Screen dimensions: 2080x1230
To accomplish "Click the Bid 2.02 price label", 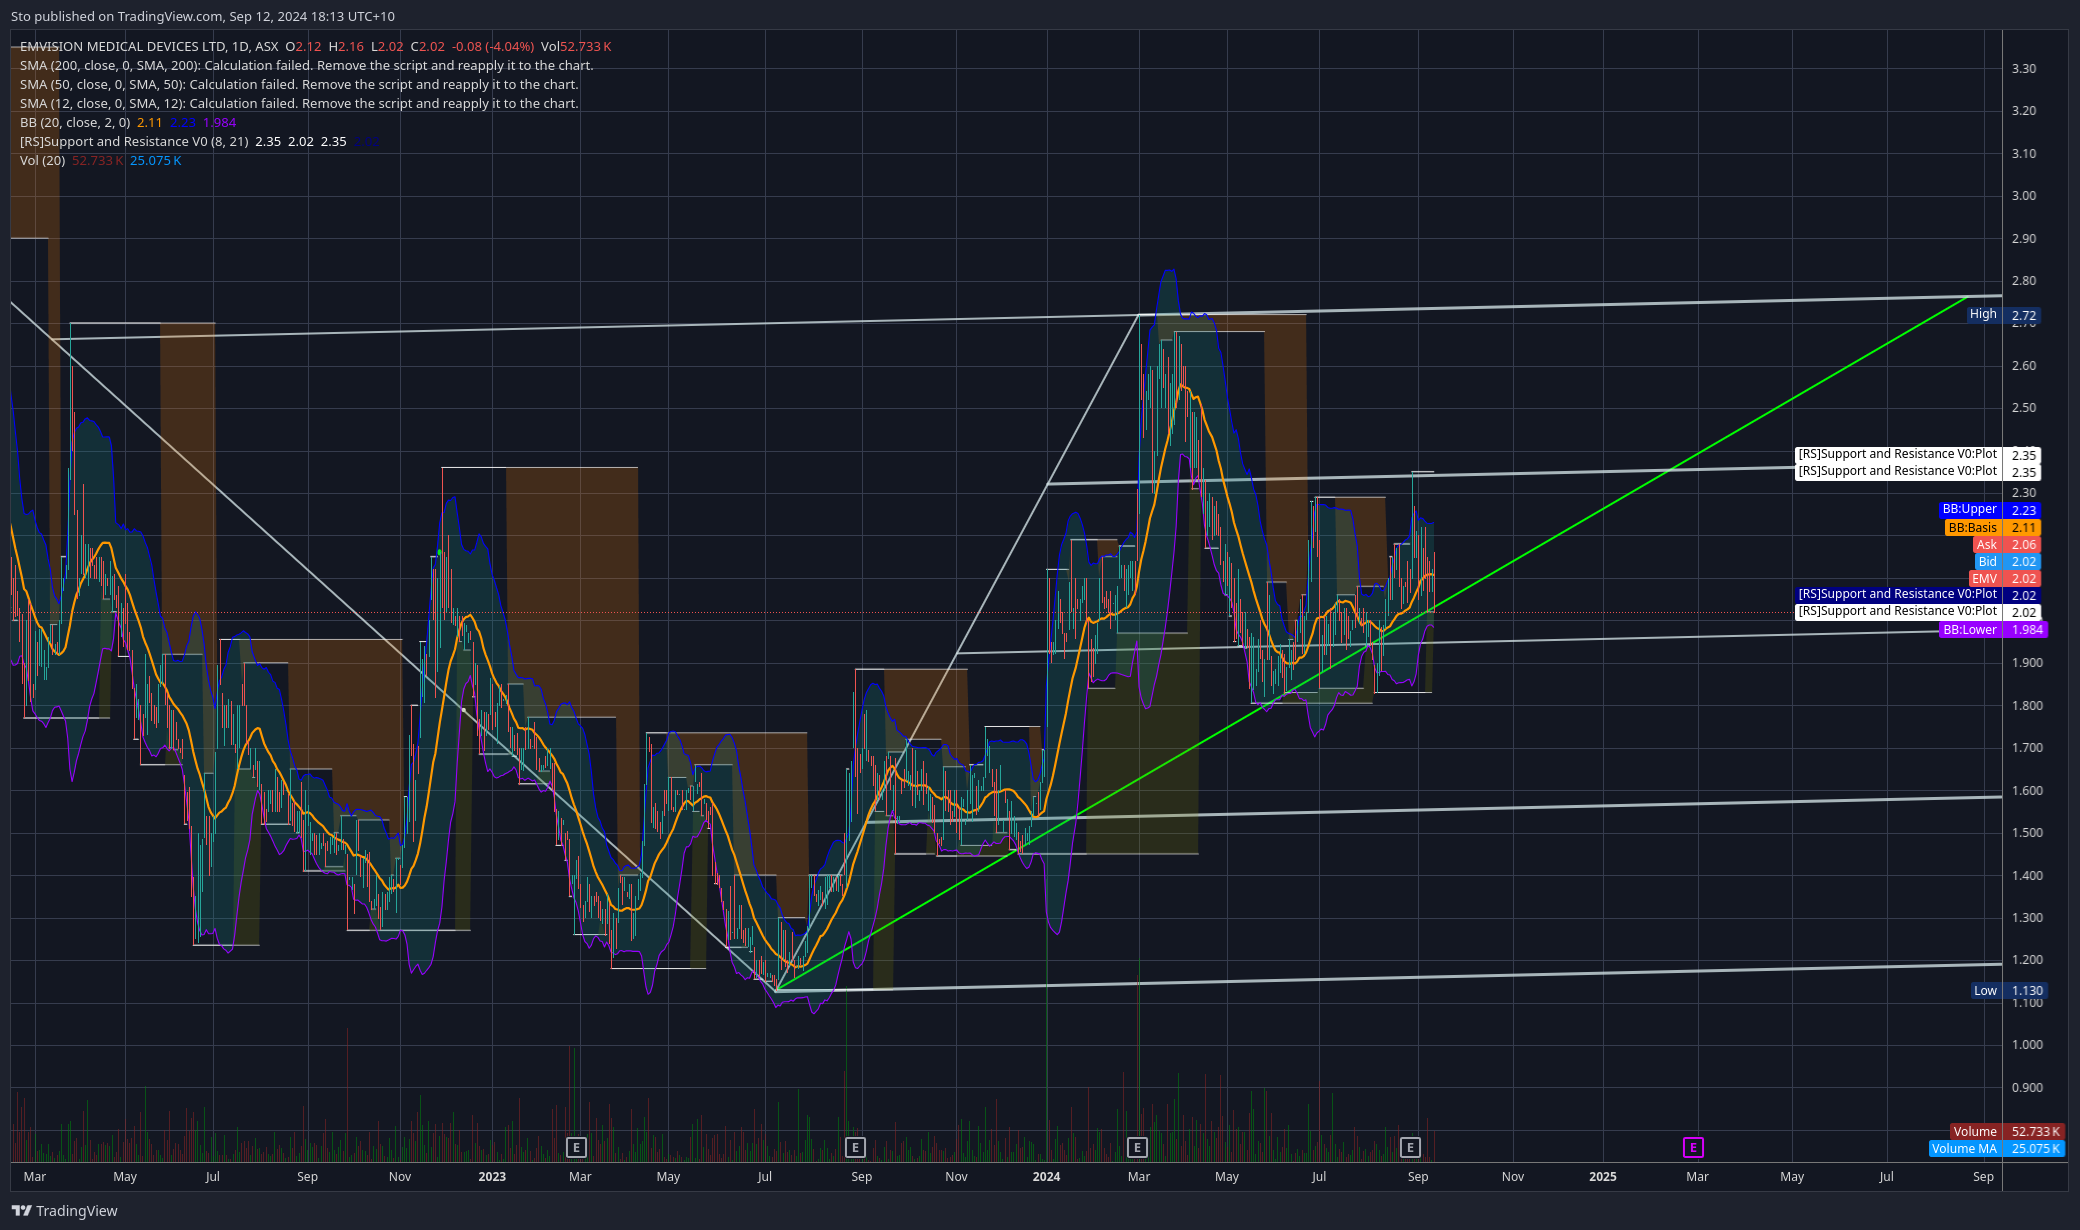I will point(2008,562).
